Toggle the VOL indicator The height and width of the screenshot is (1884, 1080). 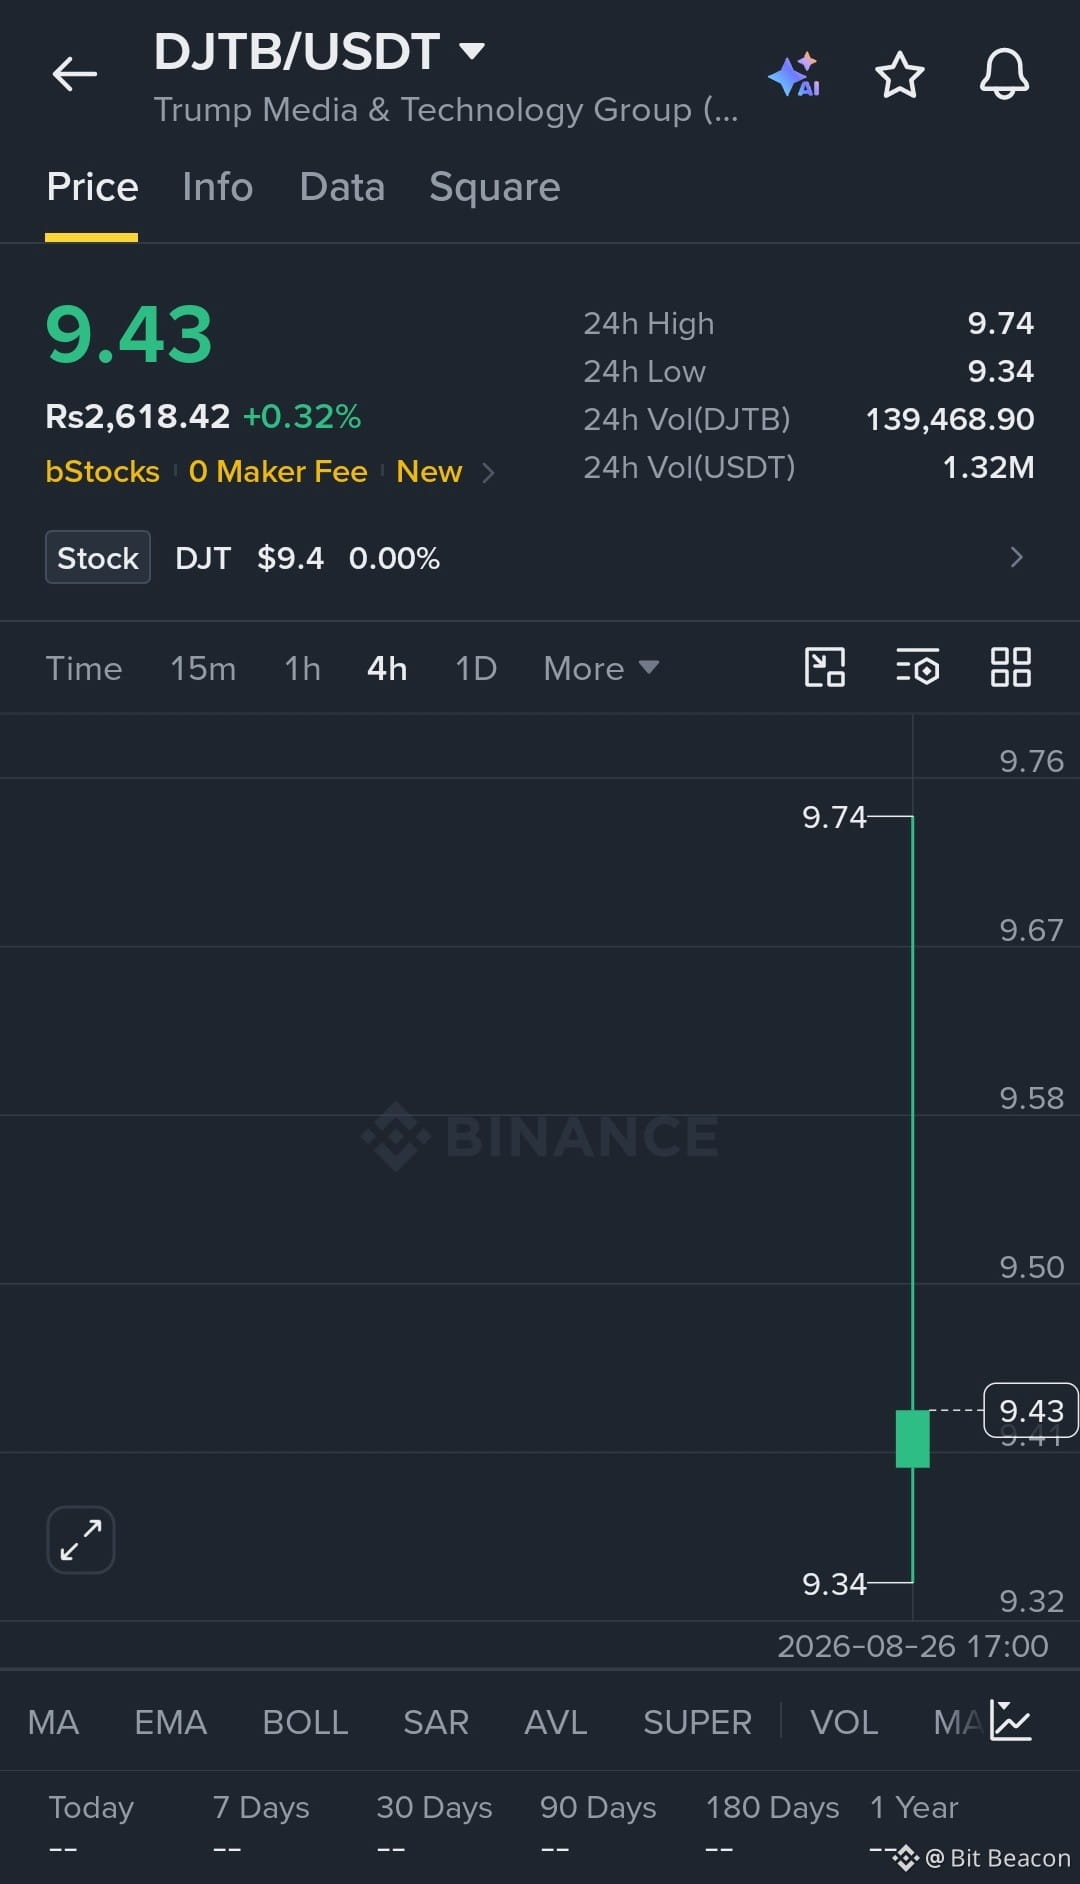click(844, 1722)
